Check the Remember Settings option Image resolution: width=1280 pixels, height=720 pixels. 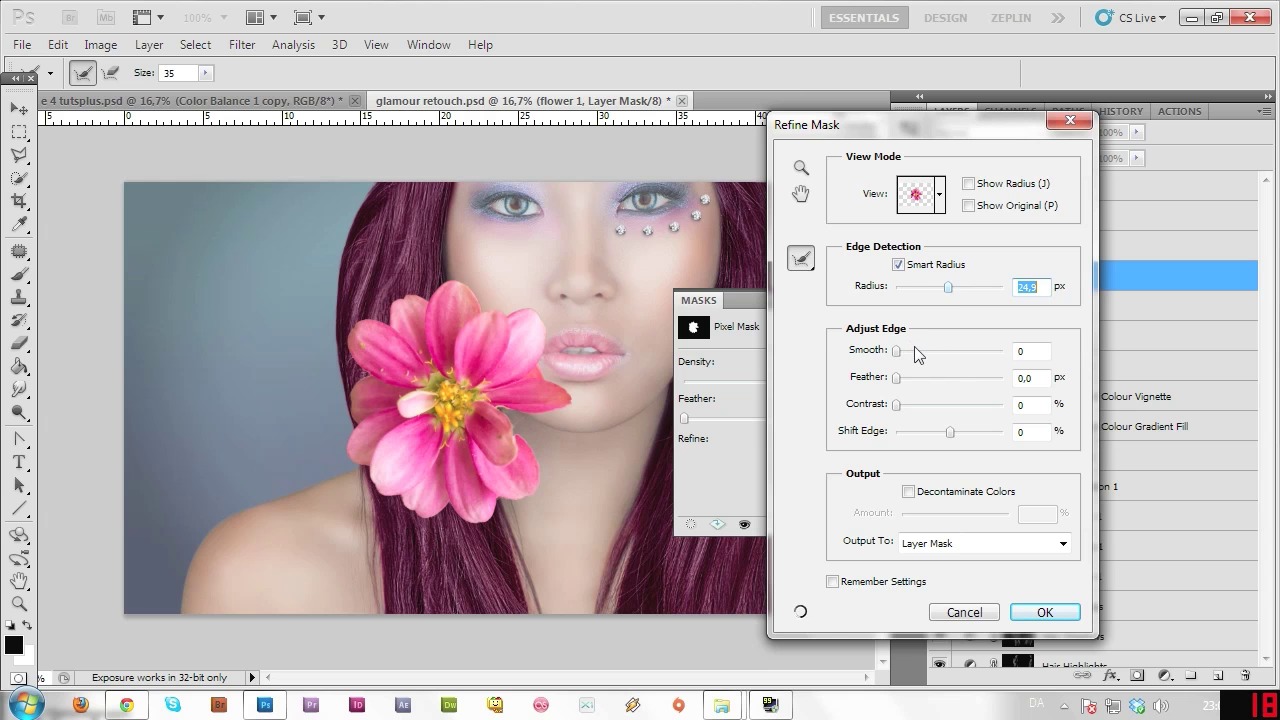click(832, 582)
